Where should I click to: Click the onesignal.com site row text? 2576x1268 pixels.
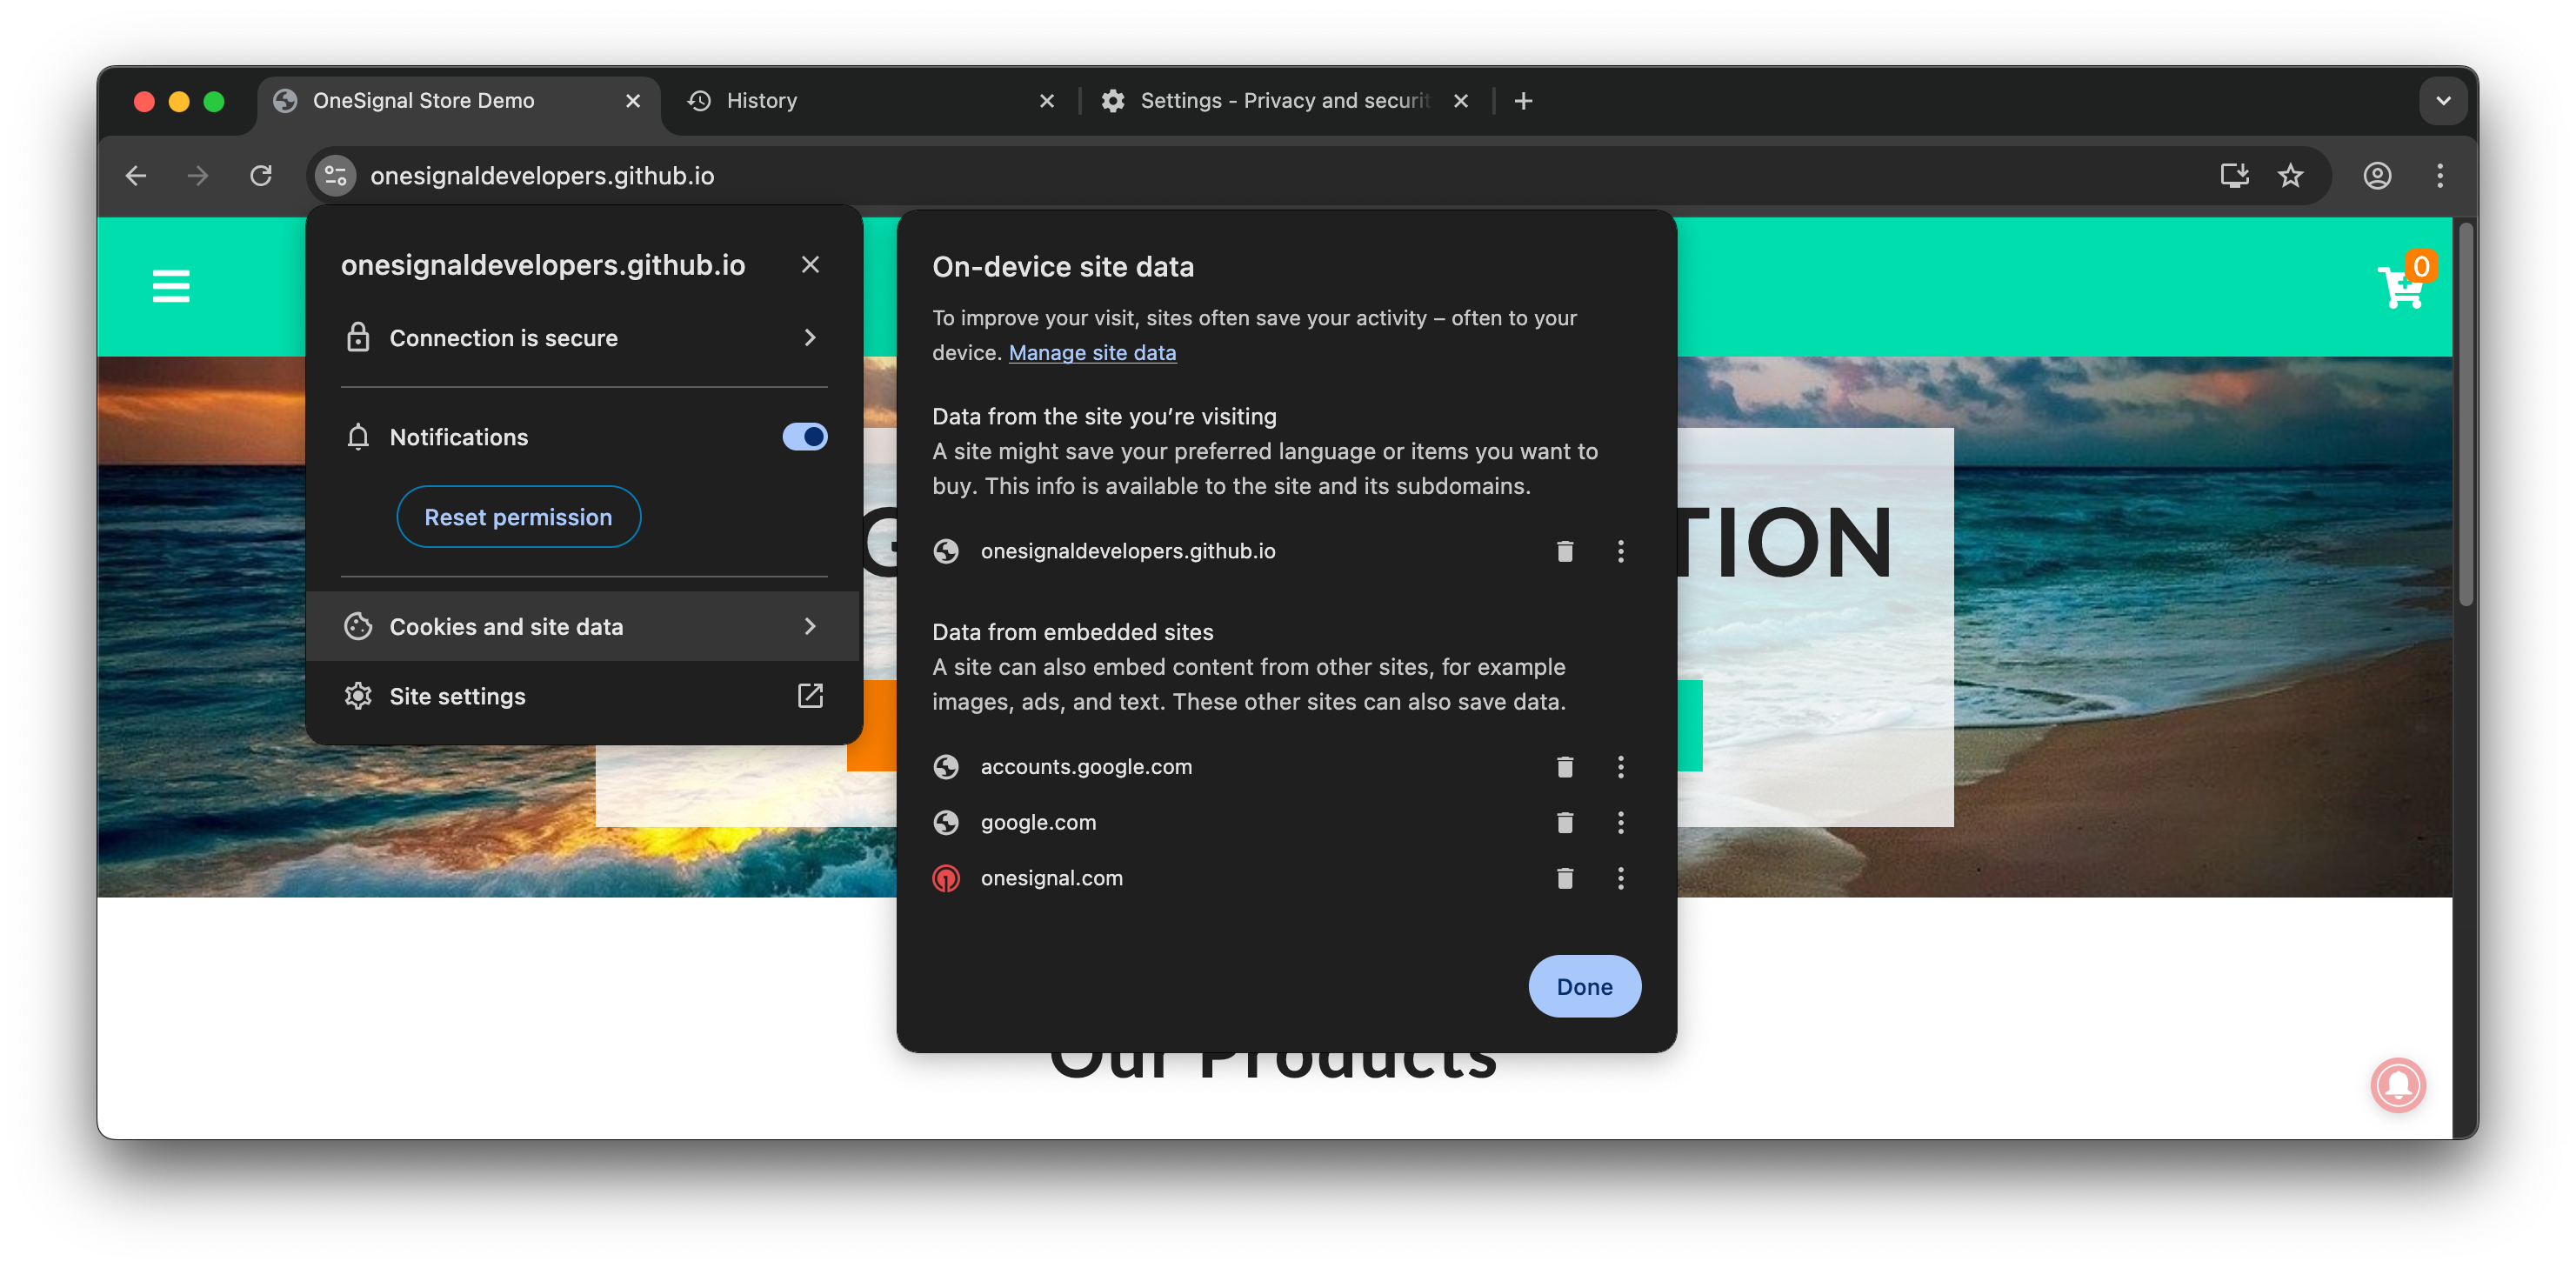1051,878
